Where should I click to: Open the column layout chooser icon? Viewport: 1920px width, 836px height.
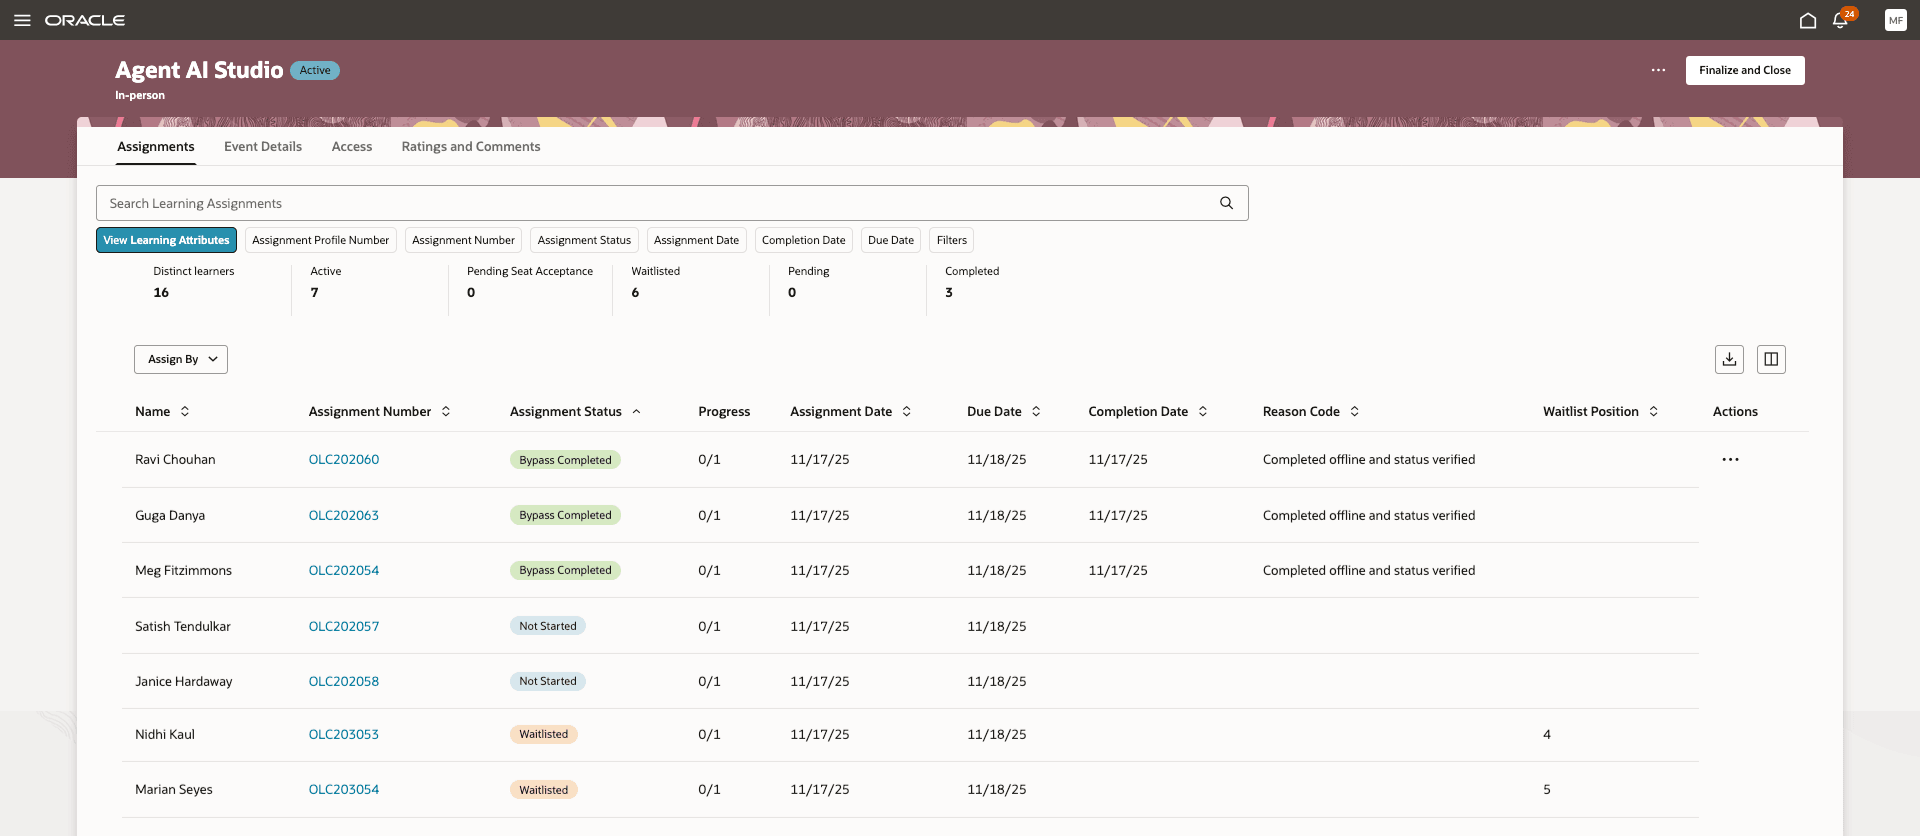coord(1771,359)
